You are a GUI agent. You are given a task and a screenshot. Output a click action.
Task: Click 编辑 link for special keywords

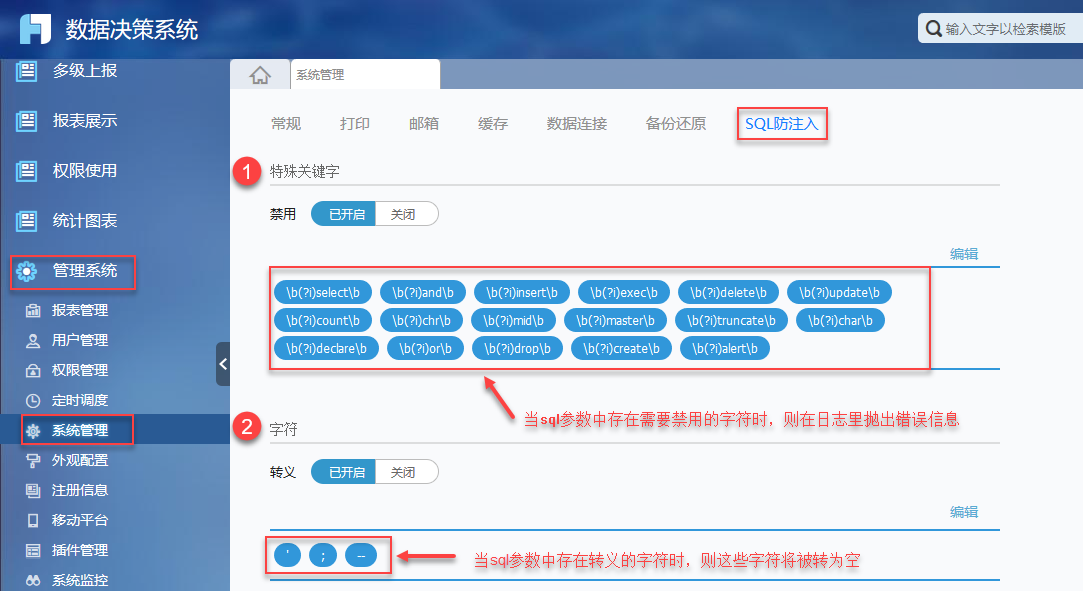click(964, 254)
